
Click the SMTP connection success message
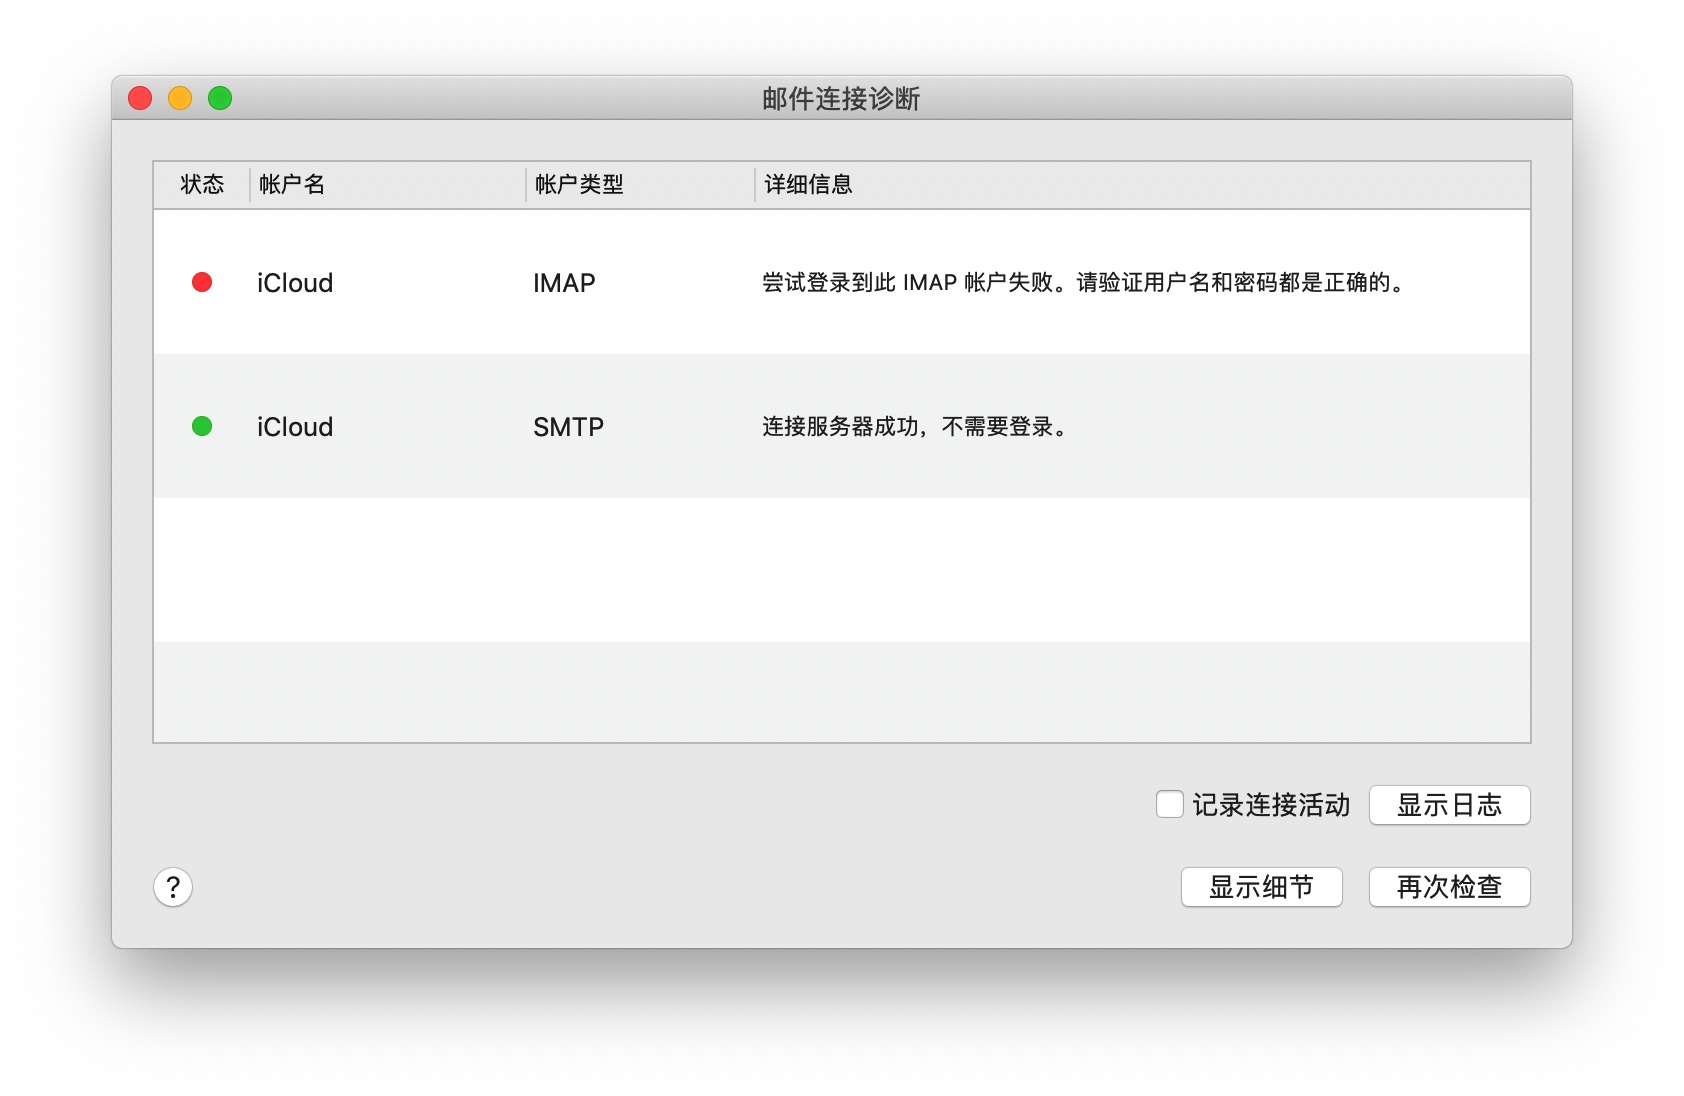pyautogui.click(x=916, y=427)
